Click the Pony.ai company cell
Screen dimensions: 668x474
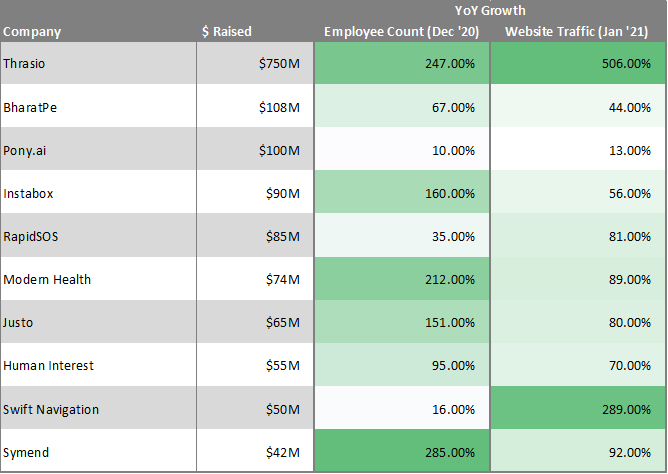[x=98, y=149]
